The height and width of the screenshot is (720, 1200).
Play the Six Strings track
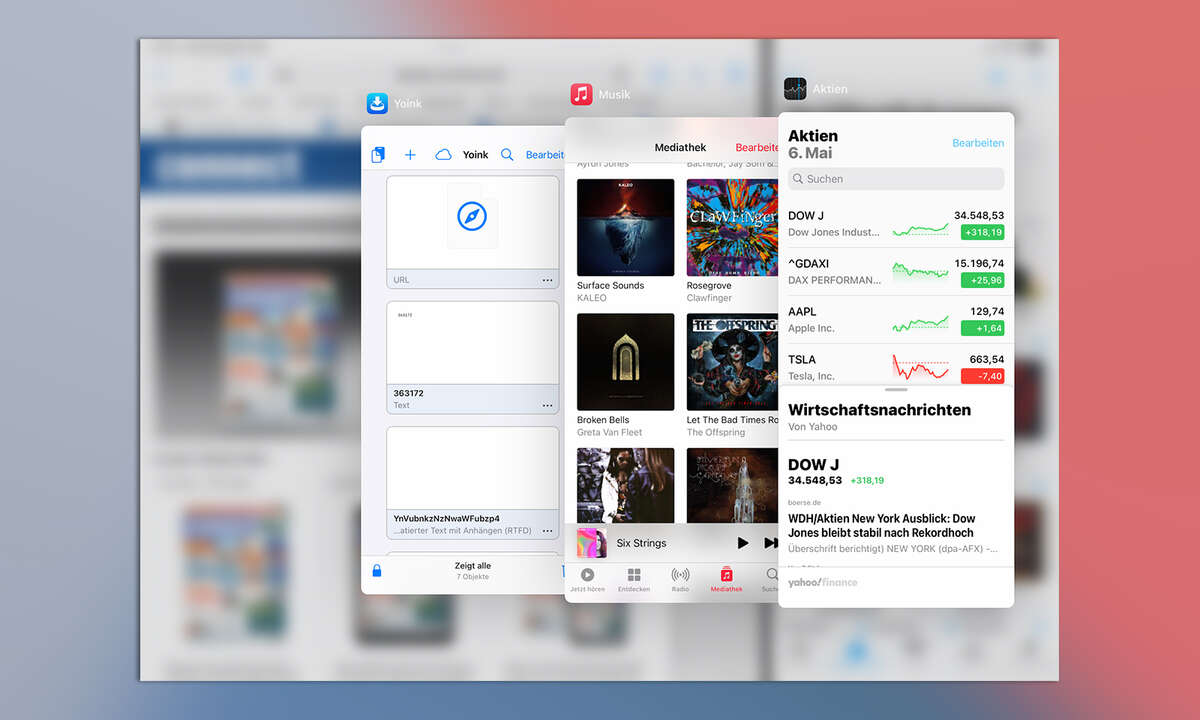click(x=742, y=543)
